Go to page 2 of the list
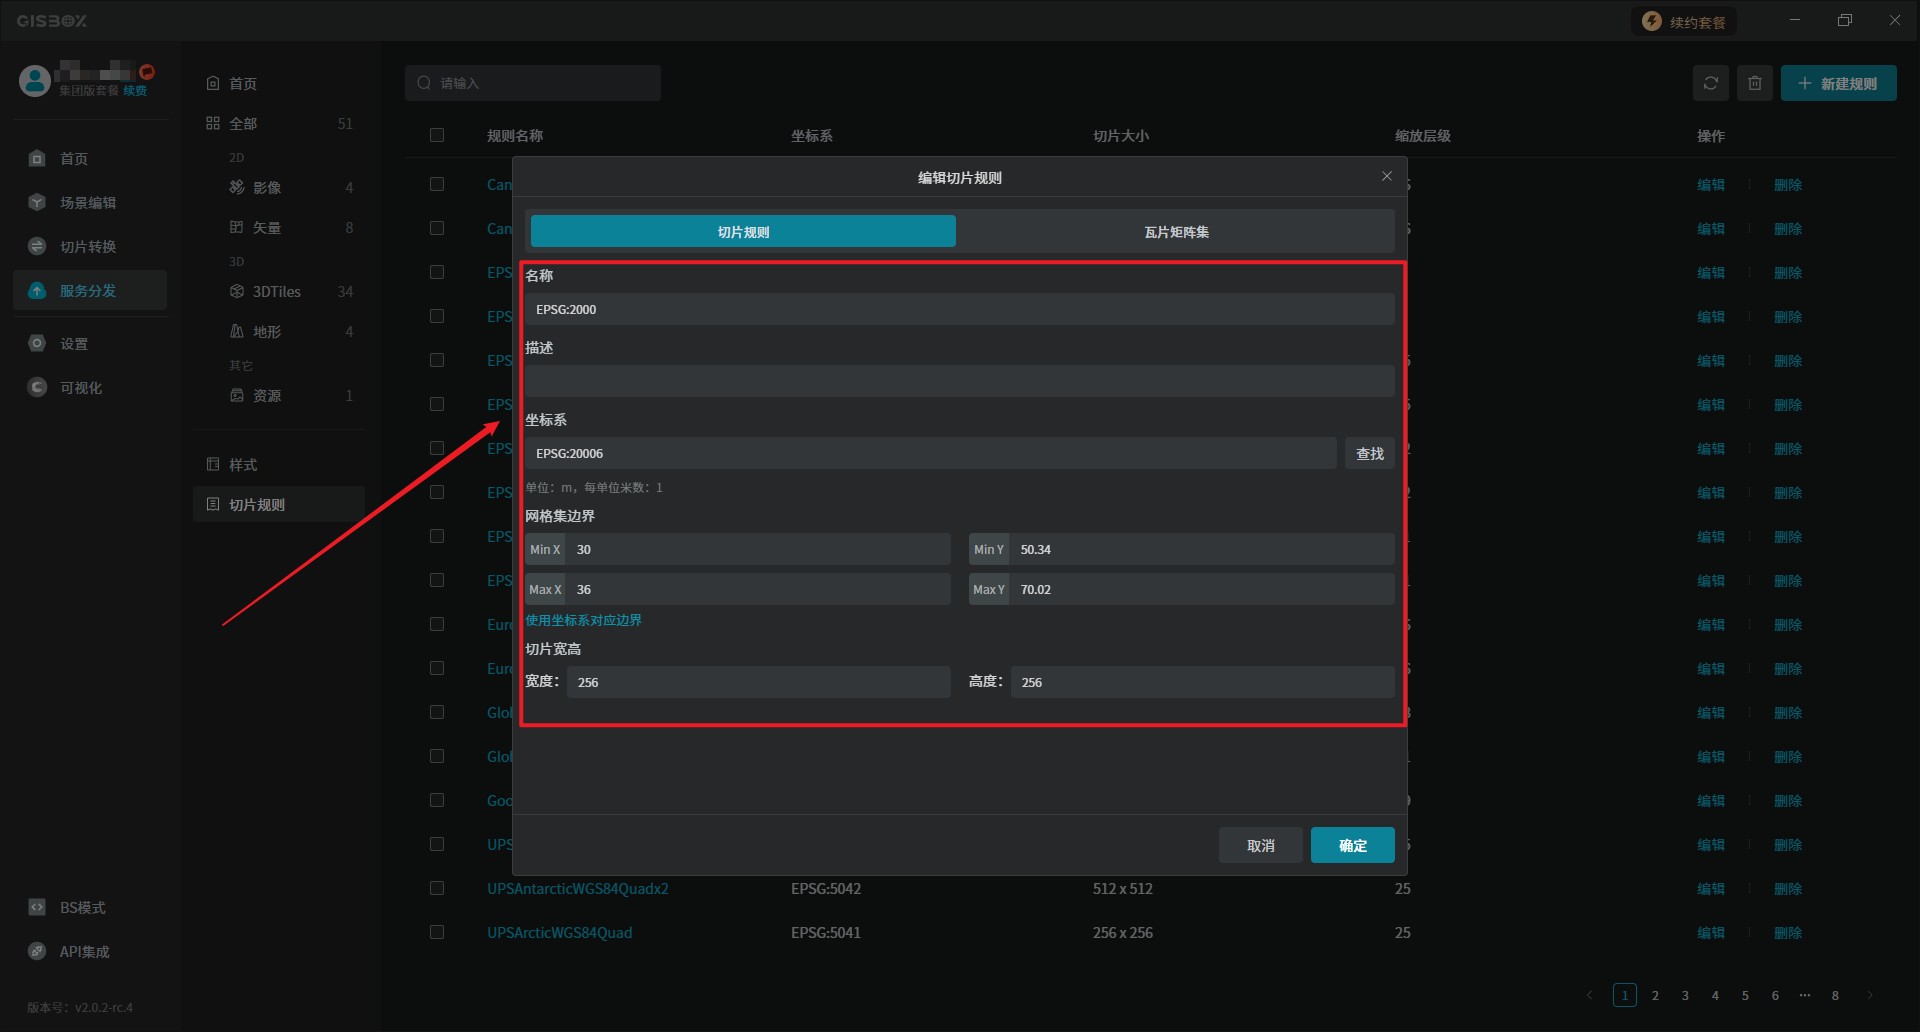The height and width of the screenshot is (1032, 1920). 1655,996
